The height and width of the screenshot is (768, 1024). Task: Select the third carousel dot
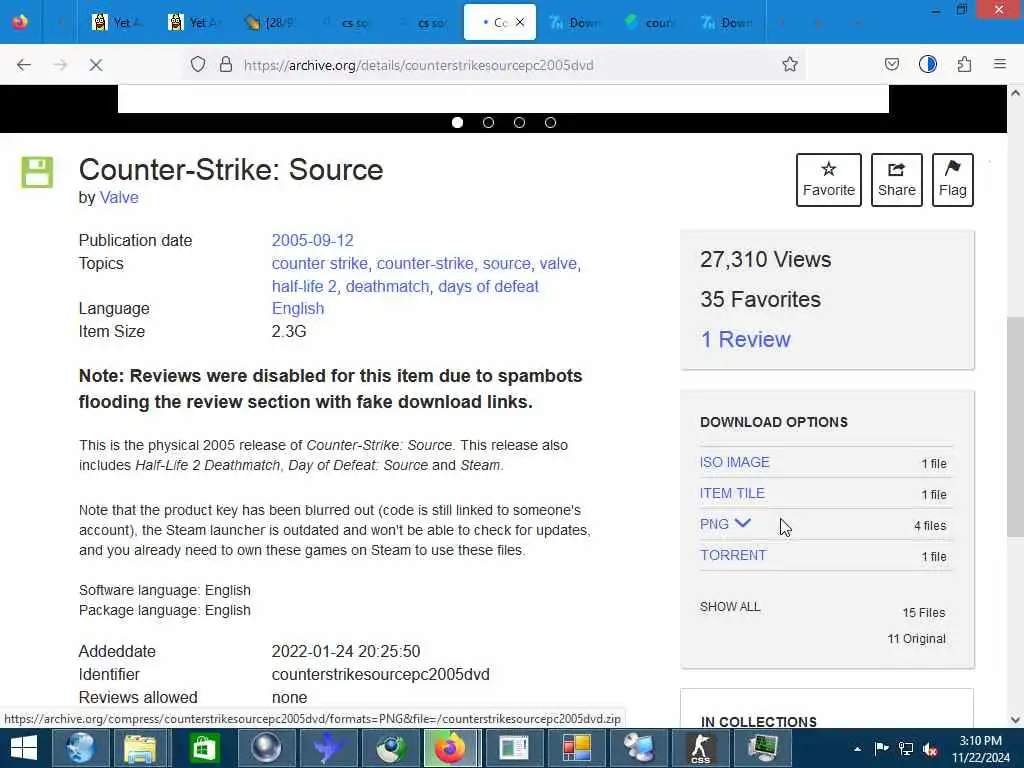tap(519, 123)
